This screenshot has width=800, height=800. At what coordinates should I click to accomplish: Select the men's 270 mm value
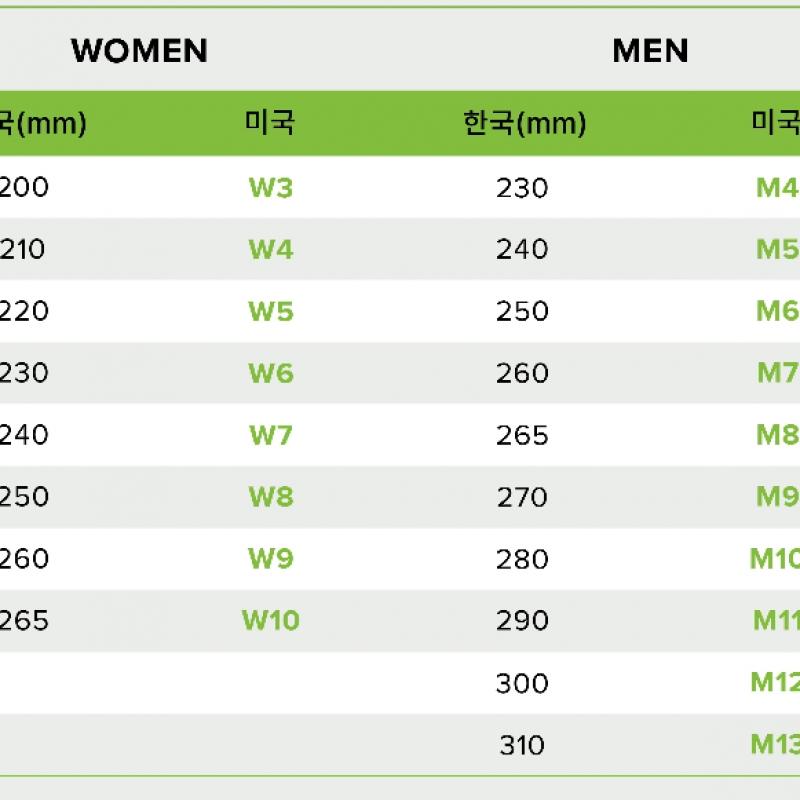(522, 497)
